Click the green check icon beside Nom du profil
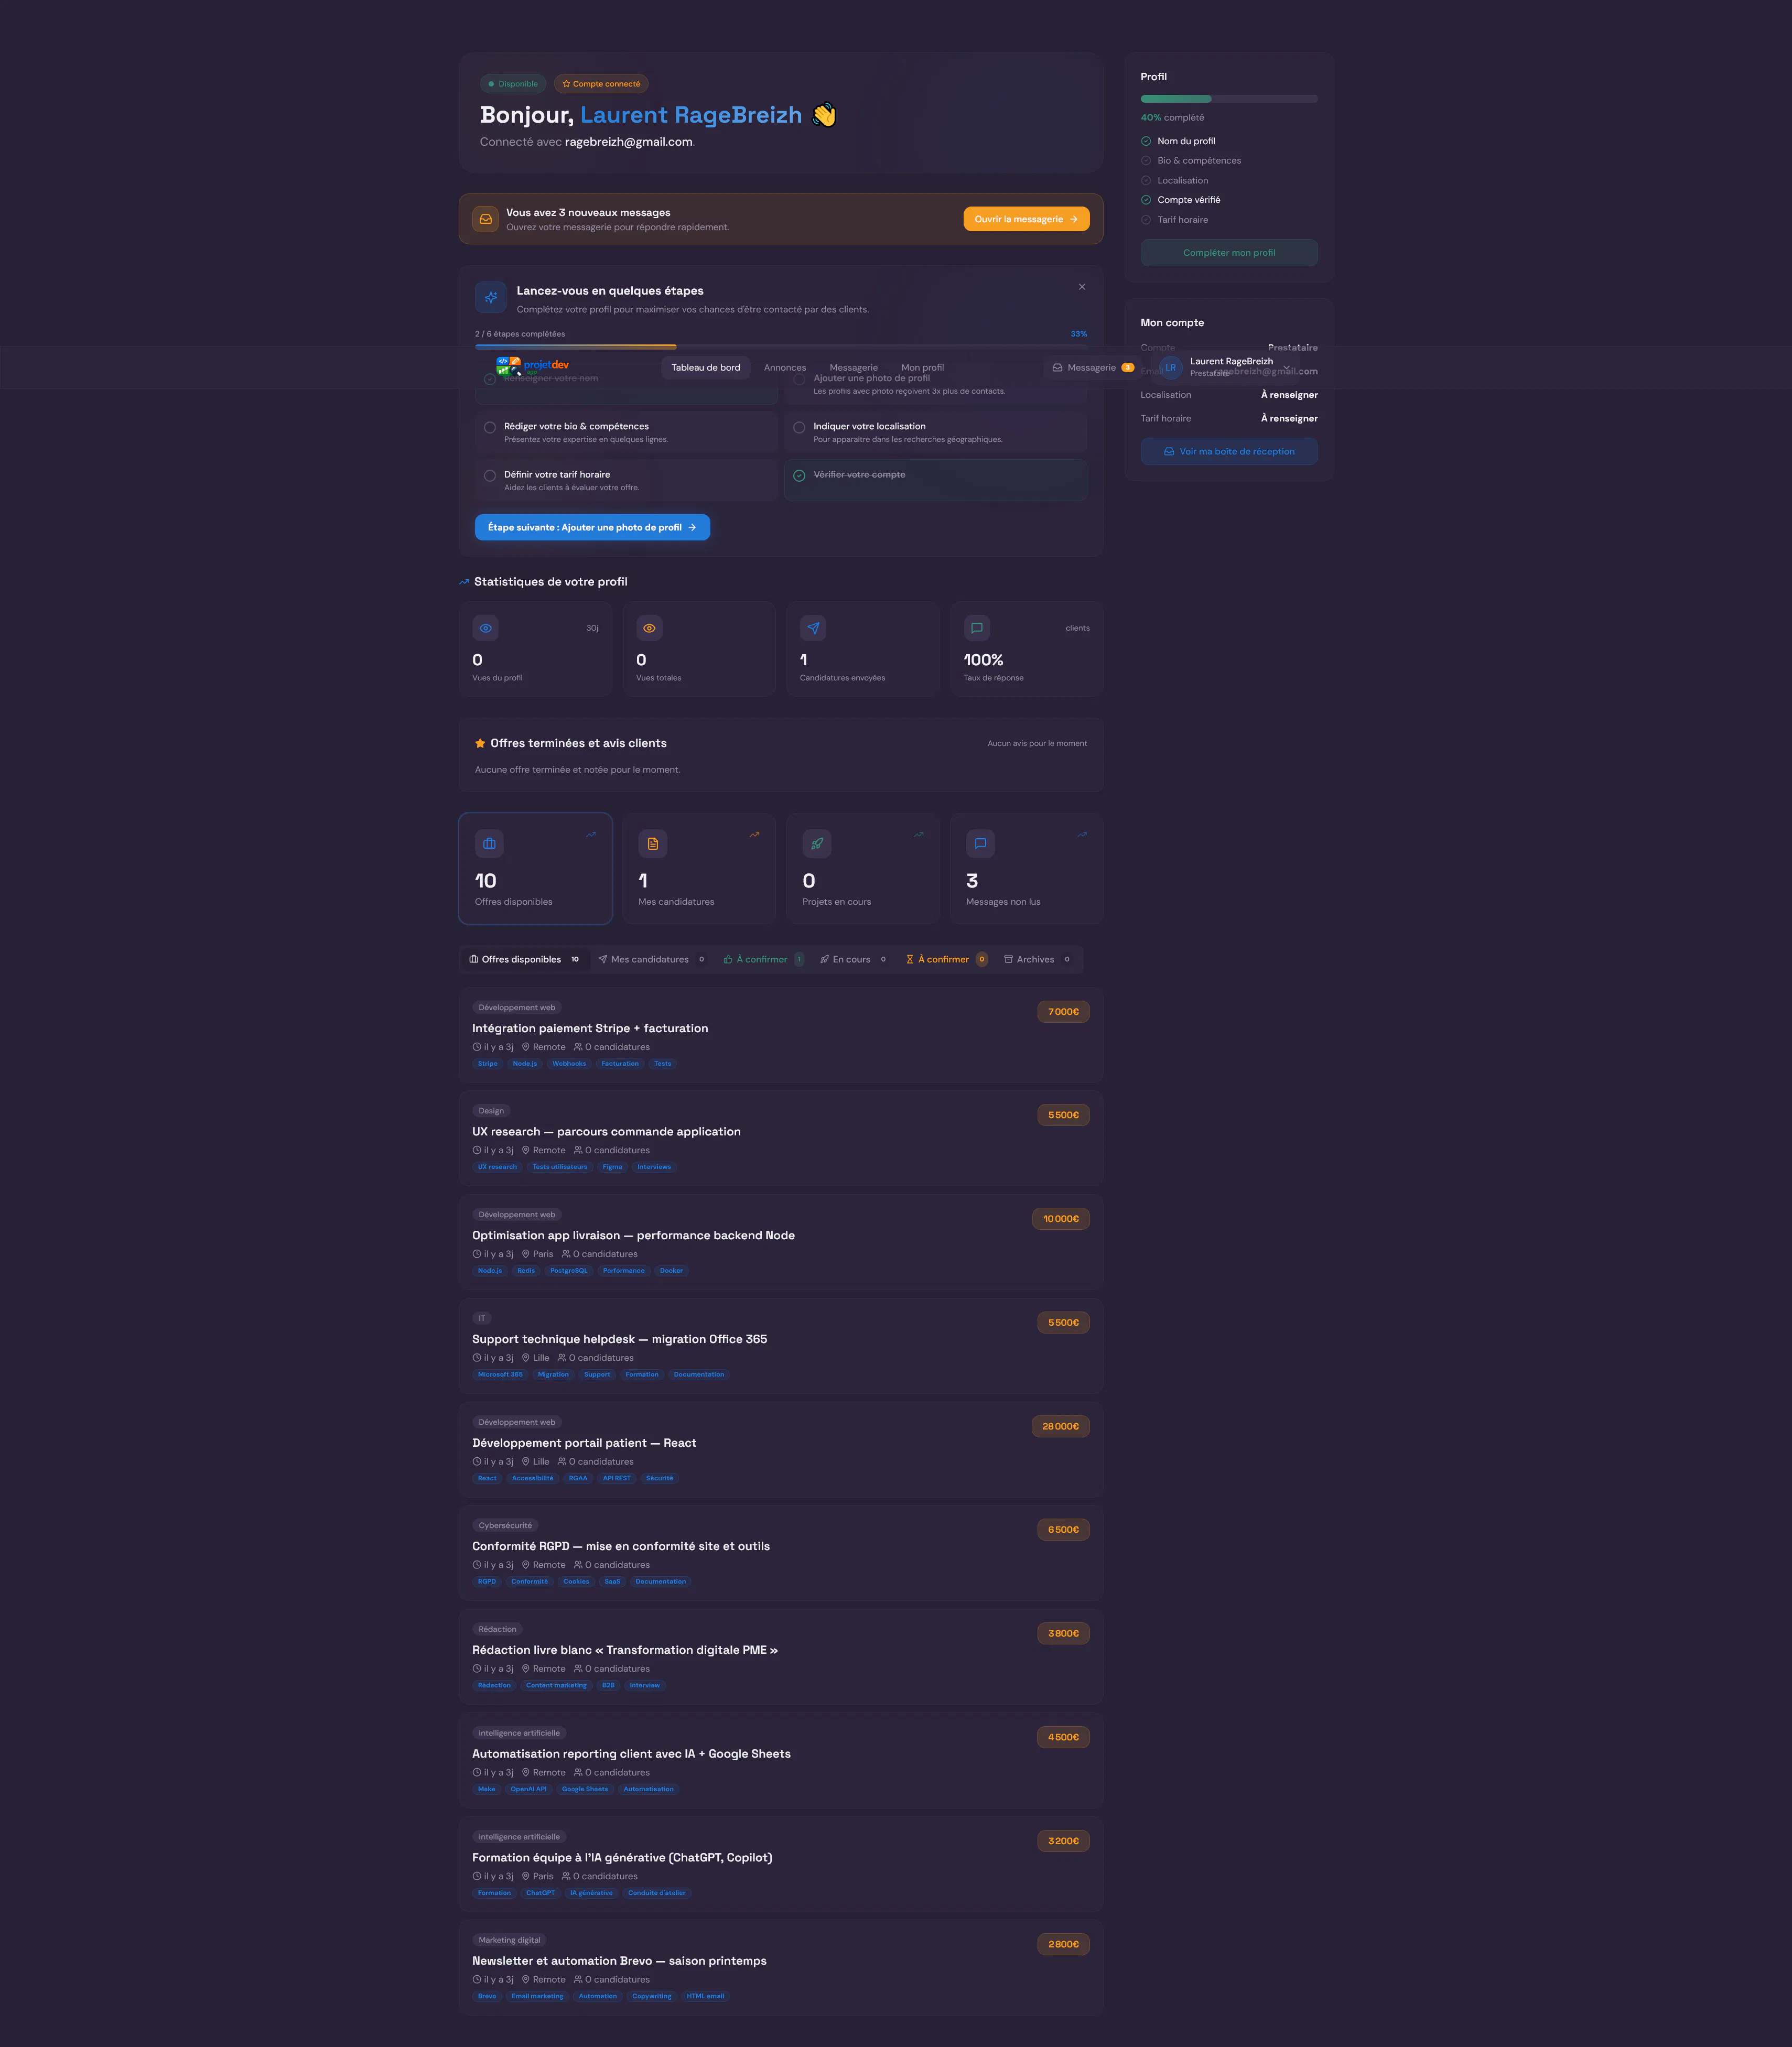 tap(1146, 141)
